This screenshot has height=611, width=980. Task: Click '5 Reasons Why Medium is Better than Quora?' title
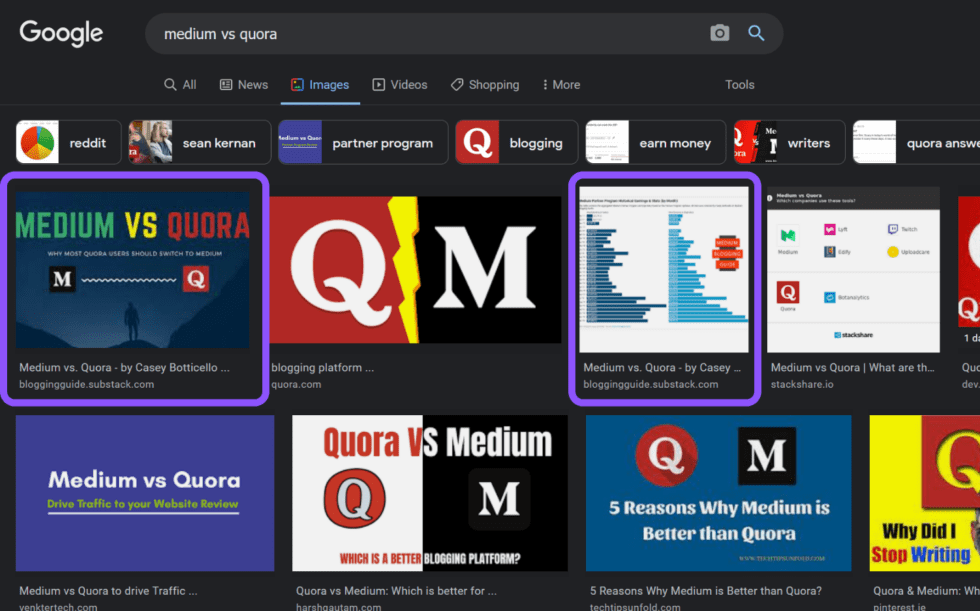click(x=706, y=590)
